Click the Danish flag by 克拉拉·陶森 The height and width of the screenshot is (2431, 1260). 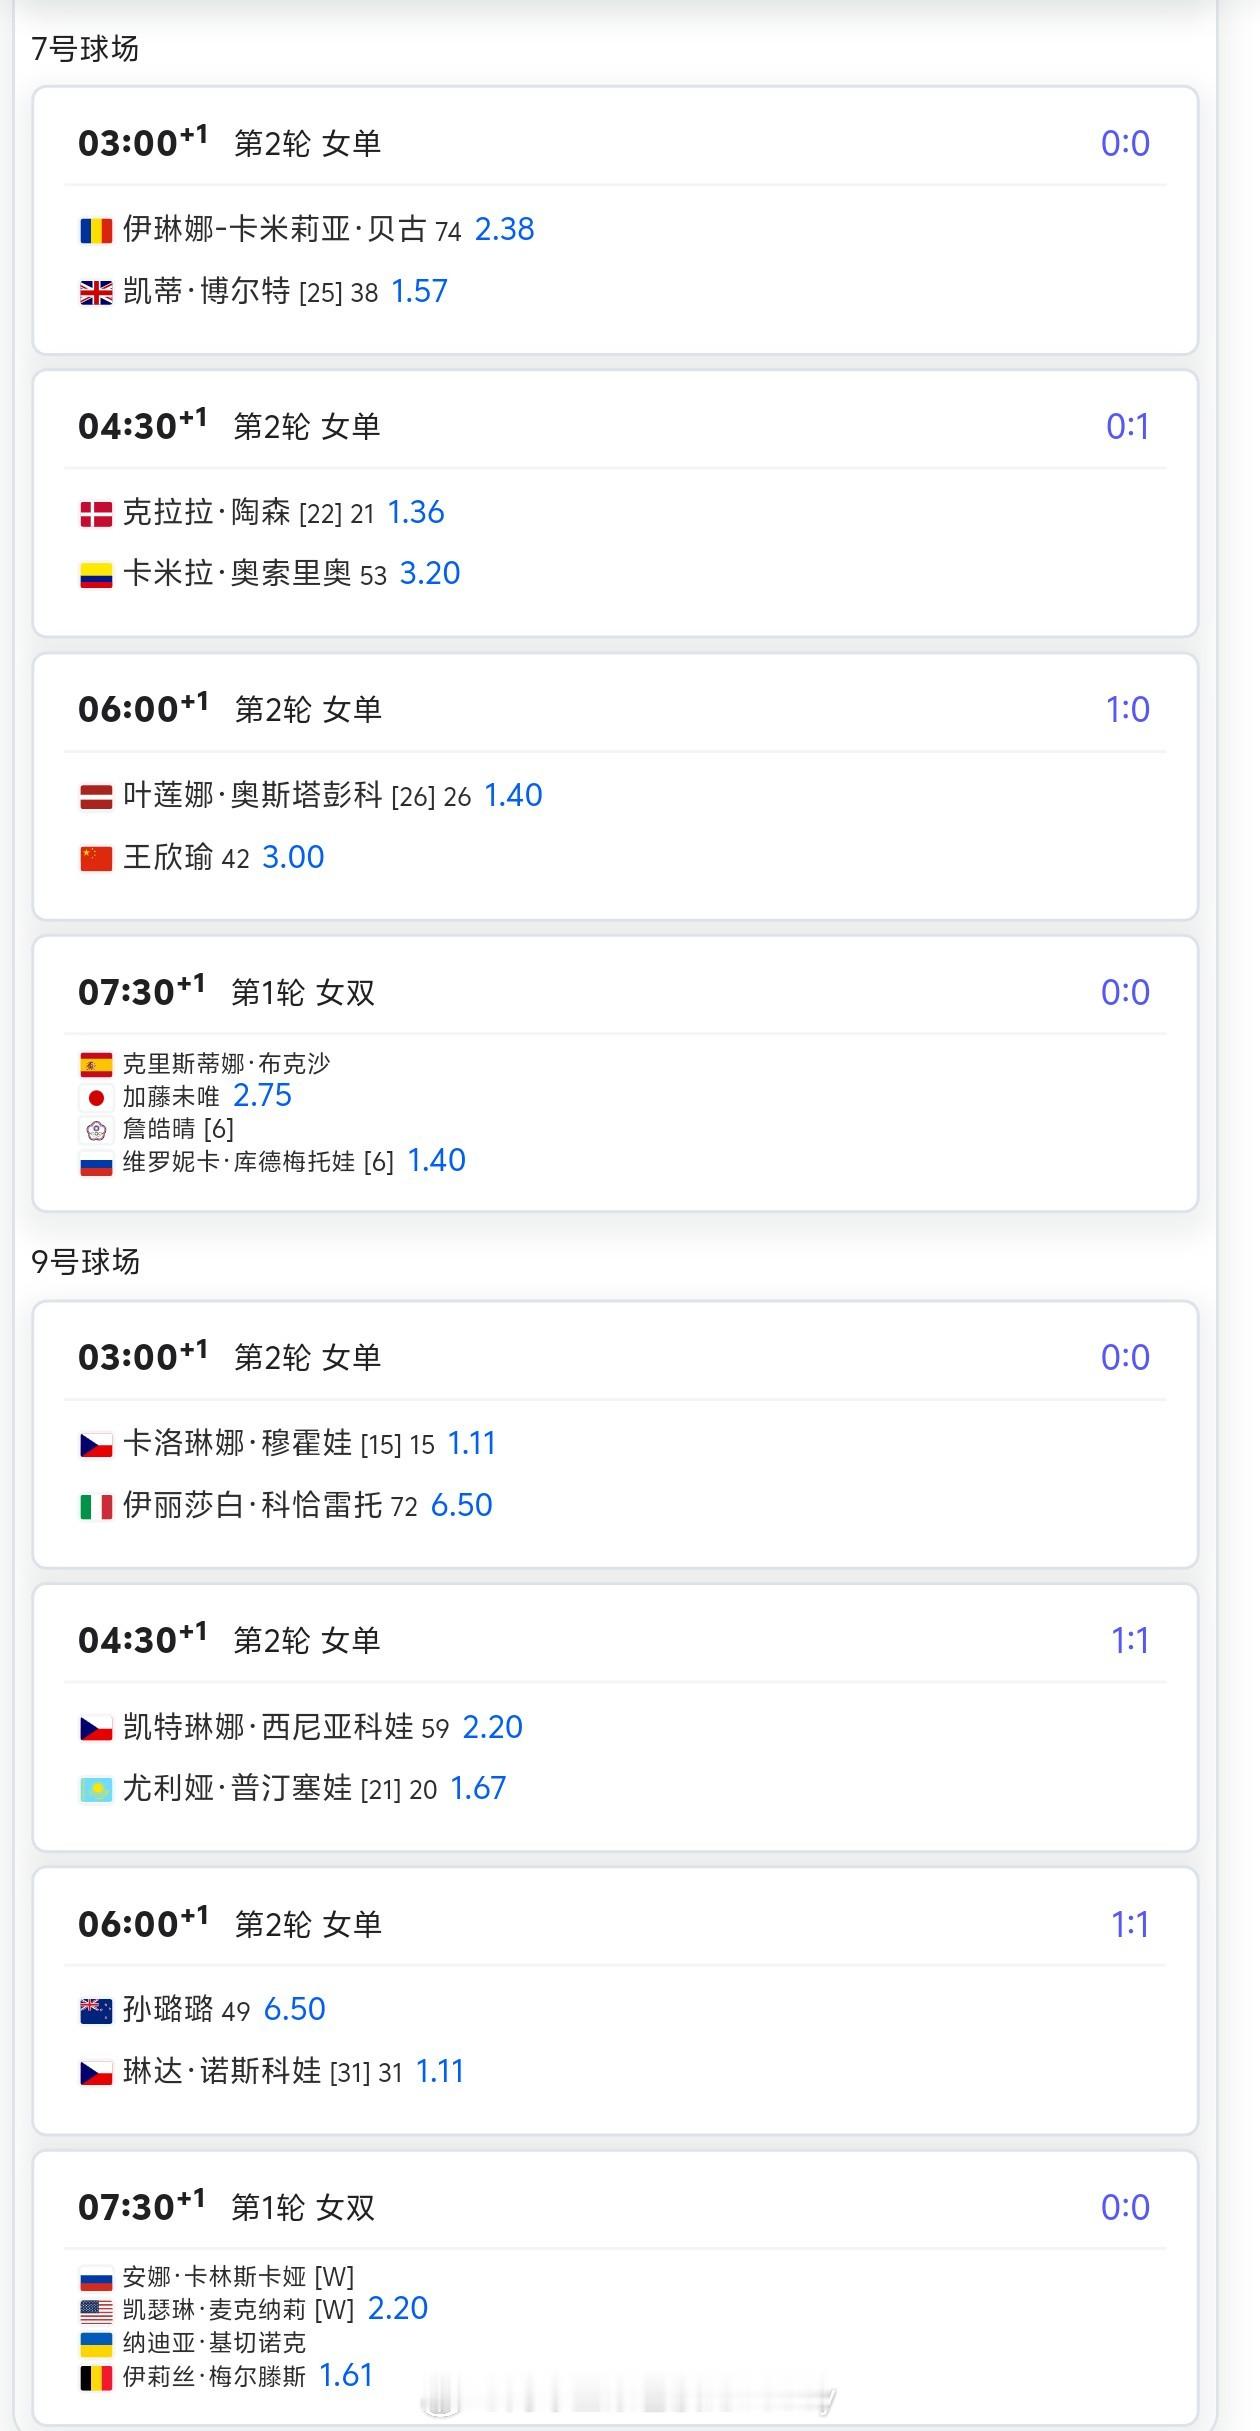click(96, 514)
